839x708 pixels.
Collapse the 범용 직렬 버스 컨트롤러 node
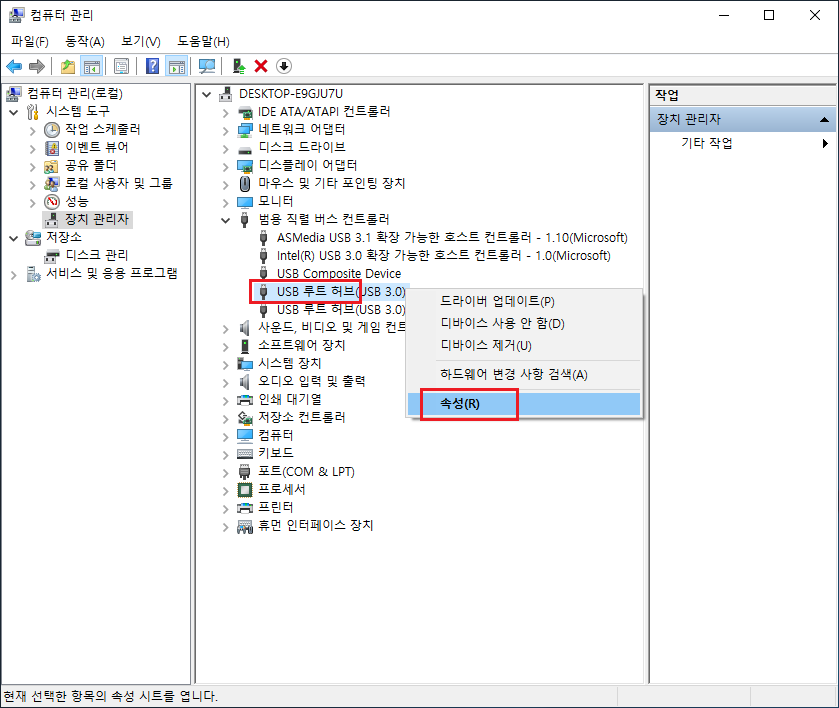coord(226,220)
